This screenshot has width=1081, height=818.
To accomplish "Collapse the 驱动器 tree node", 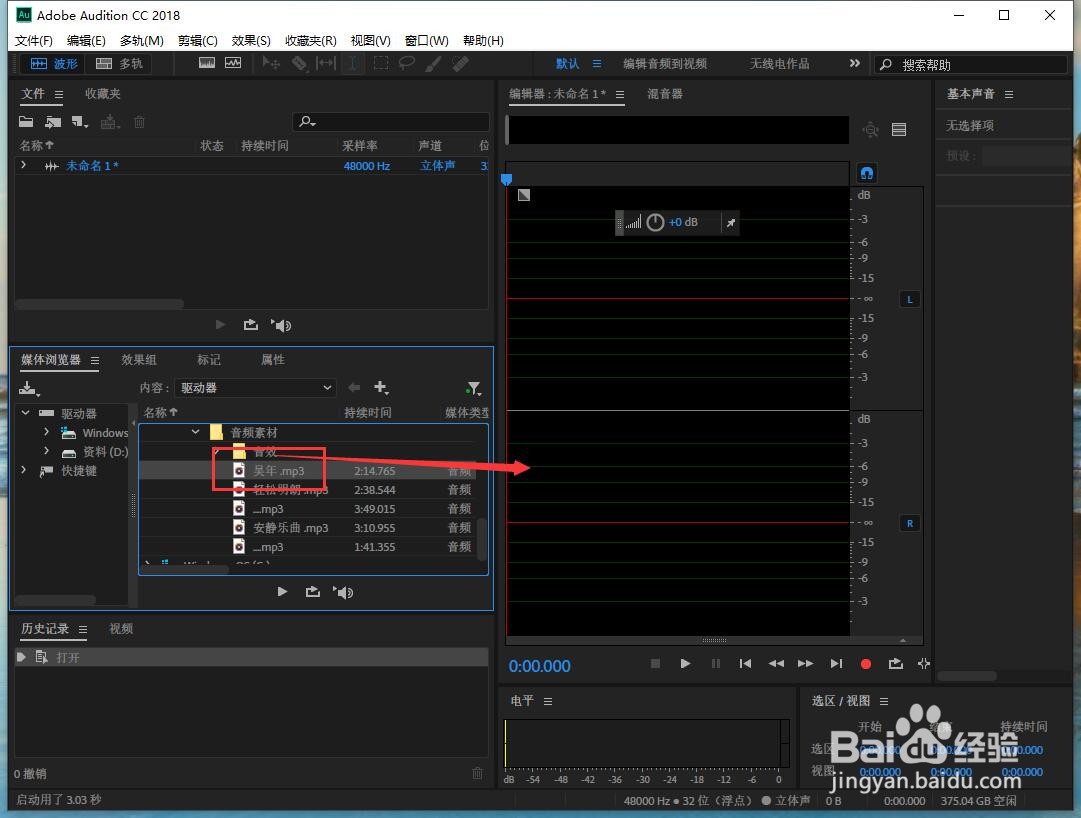I will tap(26, 413).
